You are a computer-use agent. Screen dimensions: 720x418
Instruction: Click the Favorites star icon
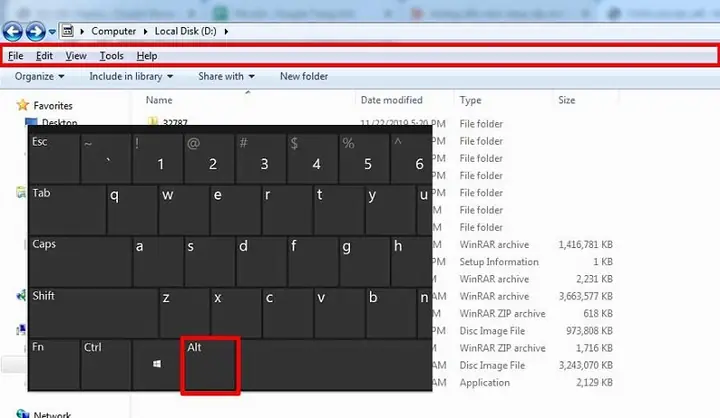click(22, 105)
